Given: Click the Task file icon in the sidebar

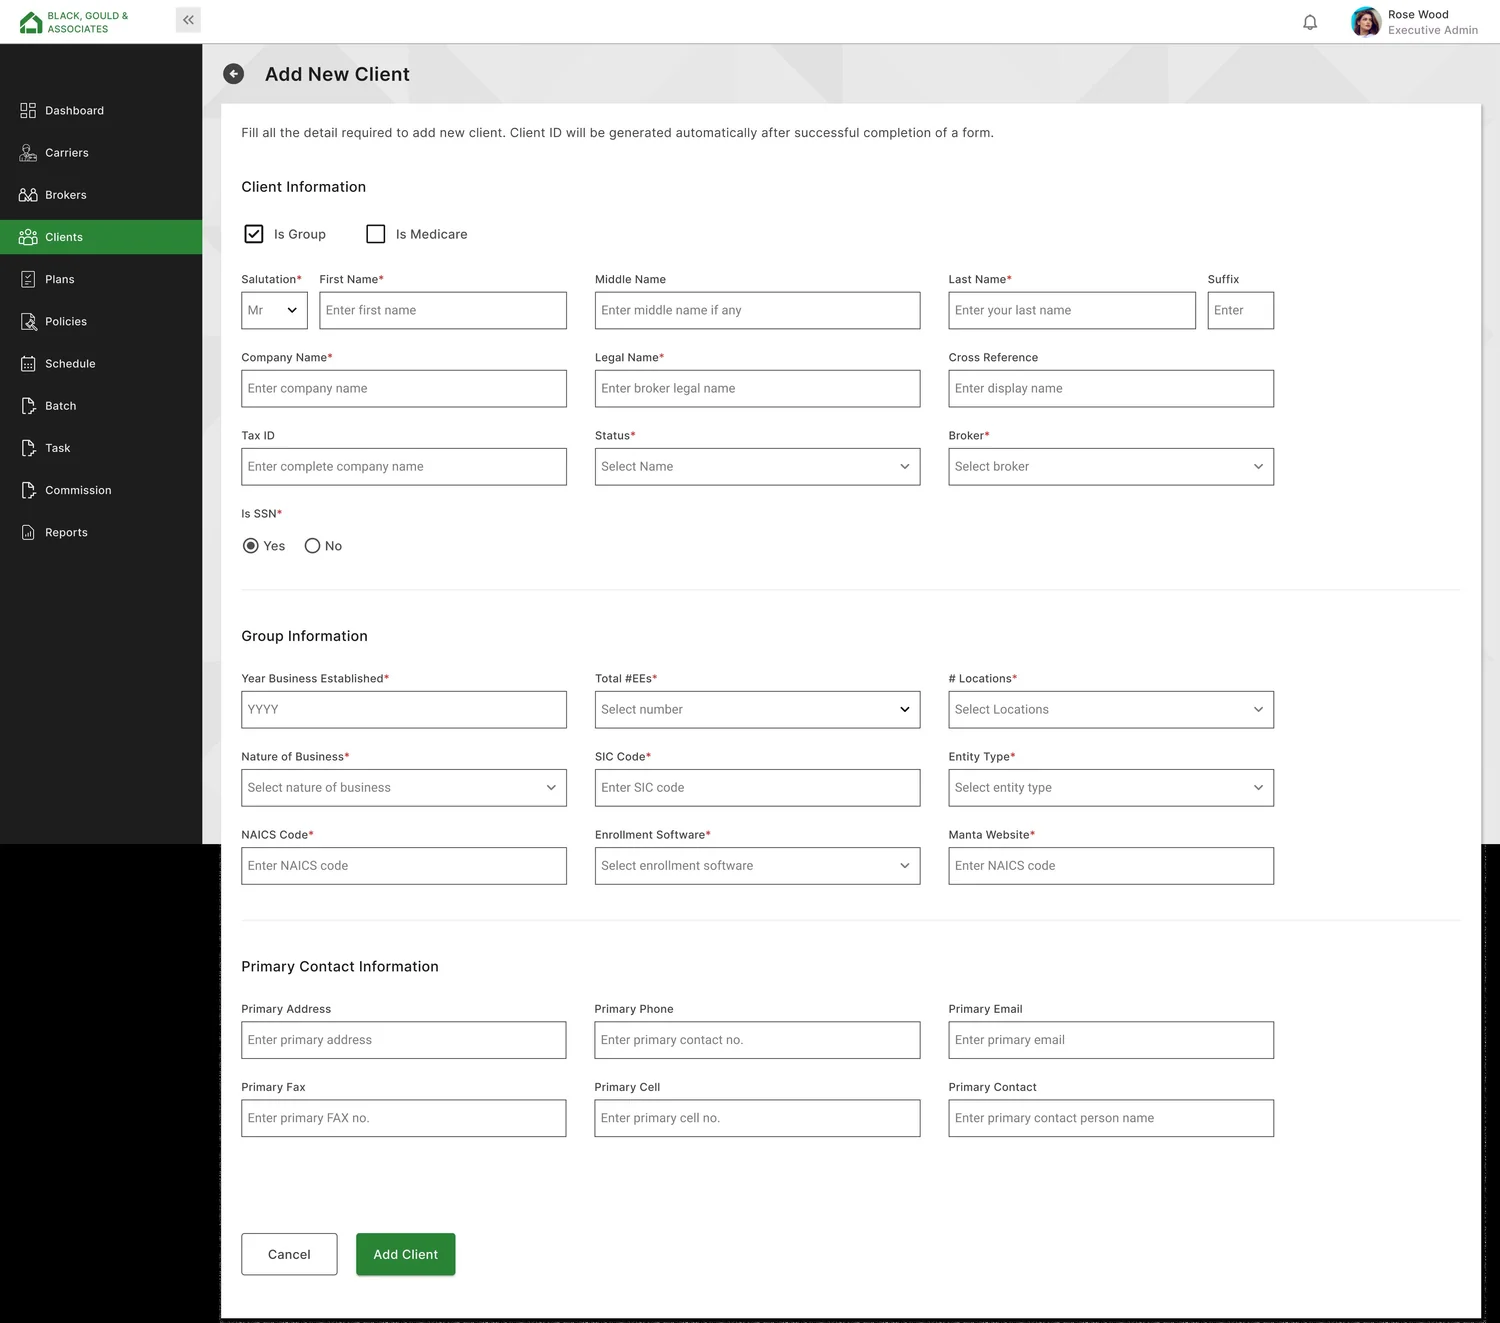Looking at the screenshot, I should coord(28,448).
